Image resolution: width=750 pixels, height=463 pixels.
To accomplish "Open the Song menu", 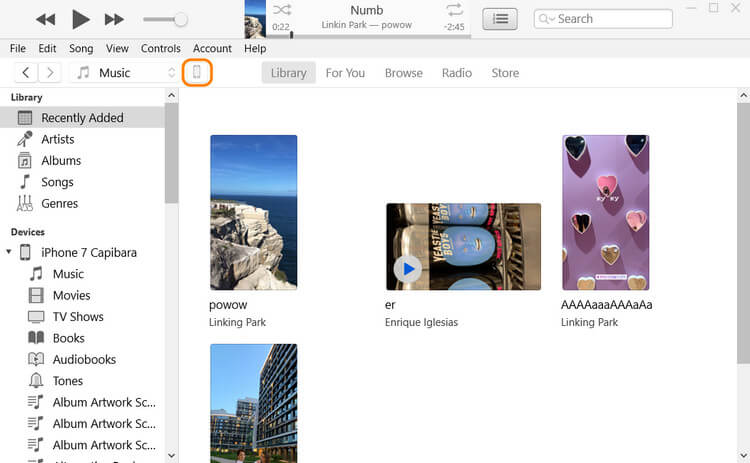I will 81,48.
